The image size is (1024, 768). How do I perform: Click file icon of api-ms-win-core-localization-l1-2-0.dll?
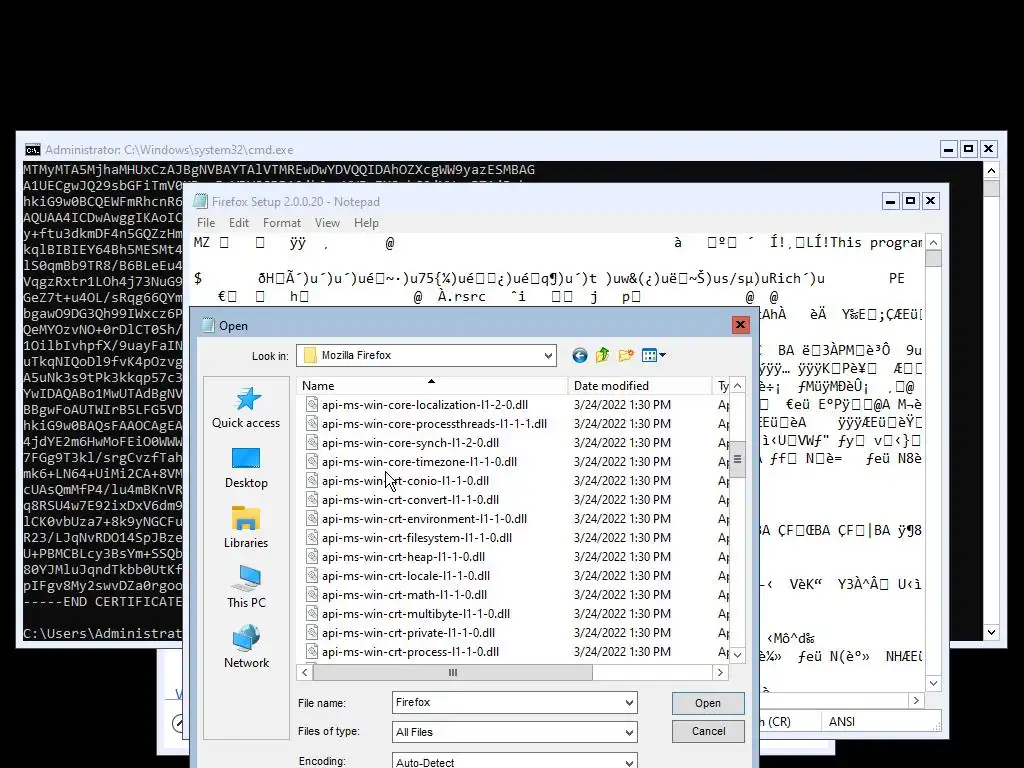click(312, 405)
